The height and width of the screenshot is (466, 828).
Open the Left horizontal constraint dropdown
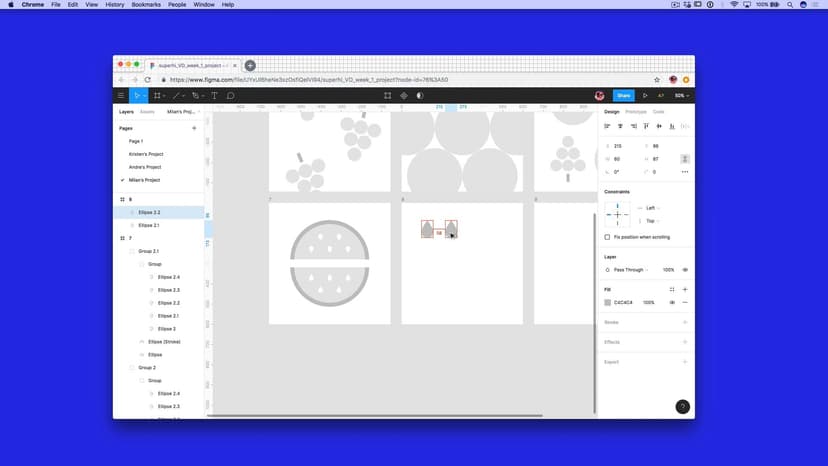pyautogui.click(x=652, y=208)
